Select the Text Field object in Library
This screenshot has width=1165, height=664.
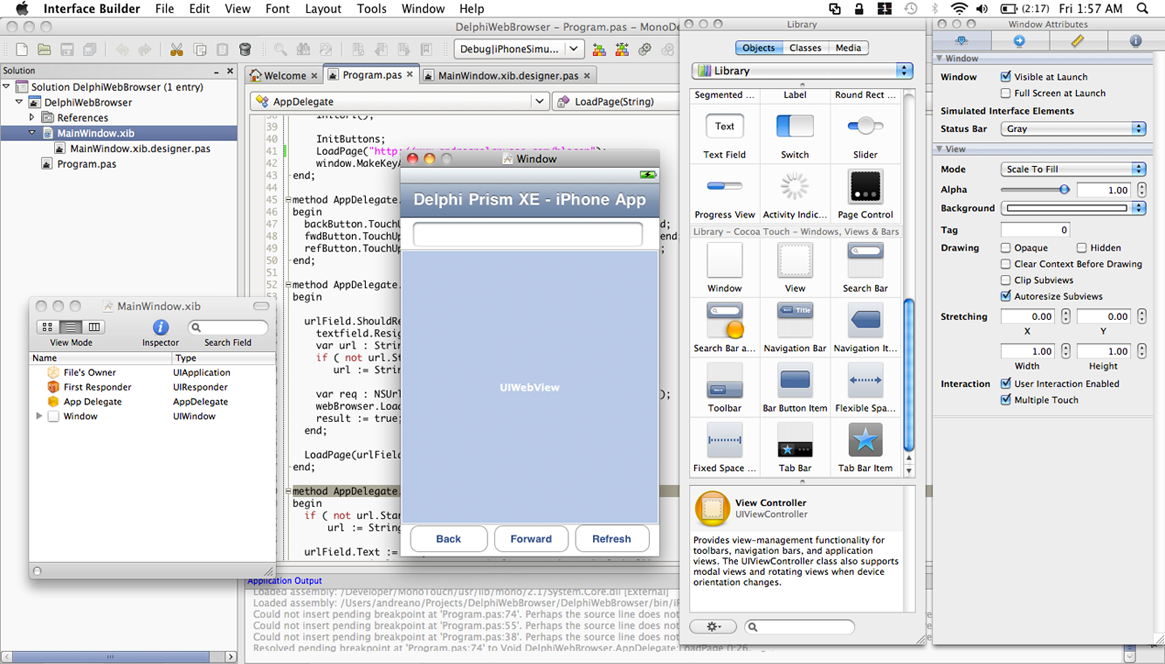pos(725,127)
